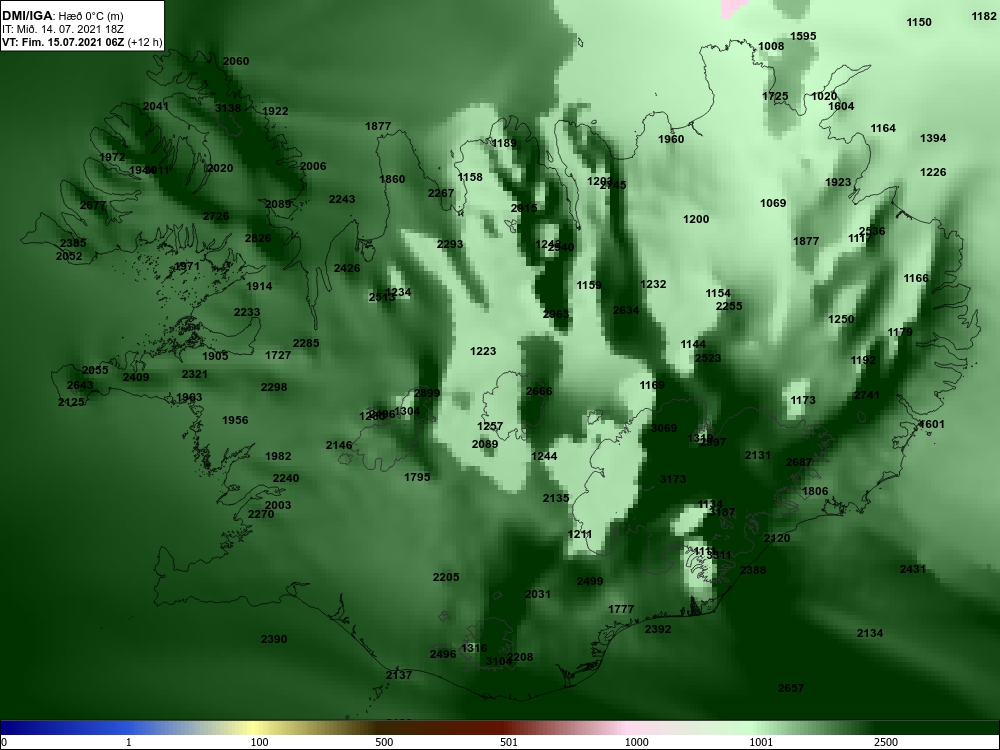Screen dimensions: 1000x750
Task: Click value 1595
Action: [803, 36]
